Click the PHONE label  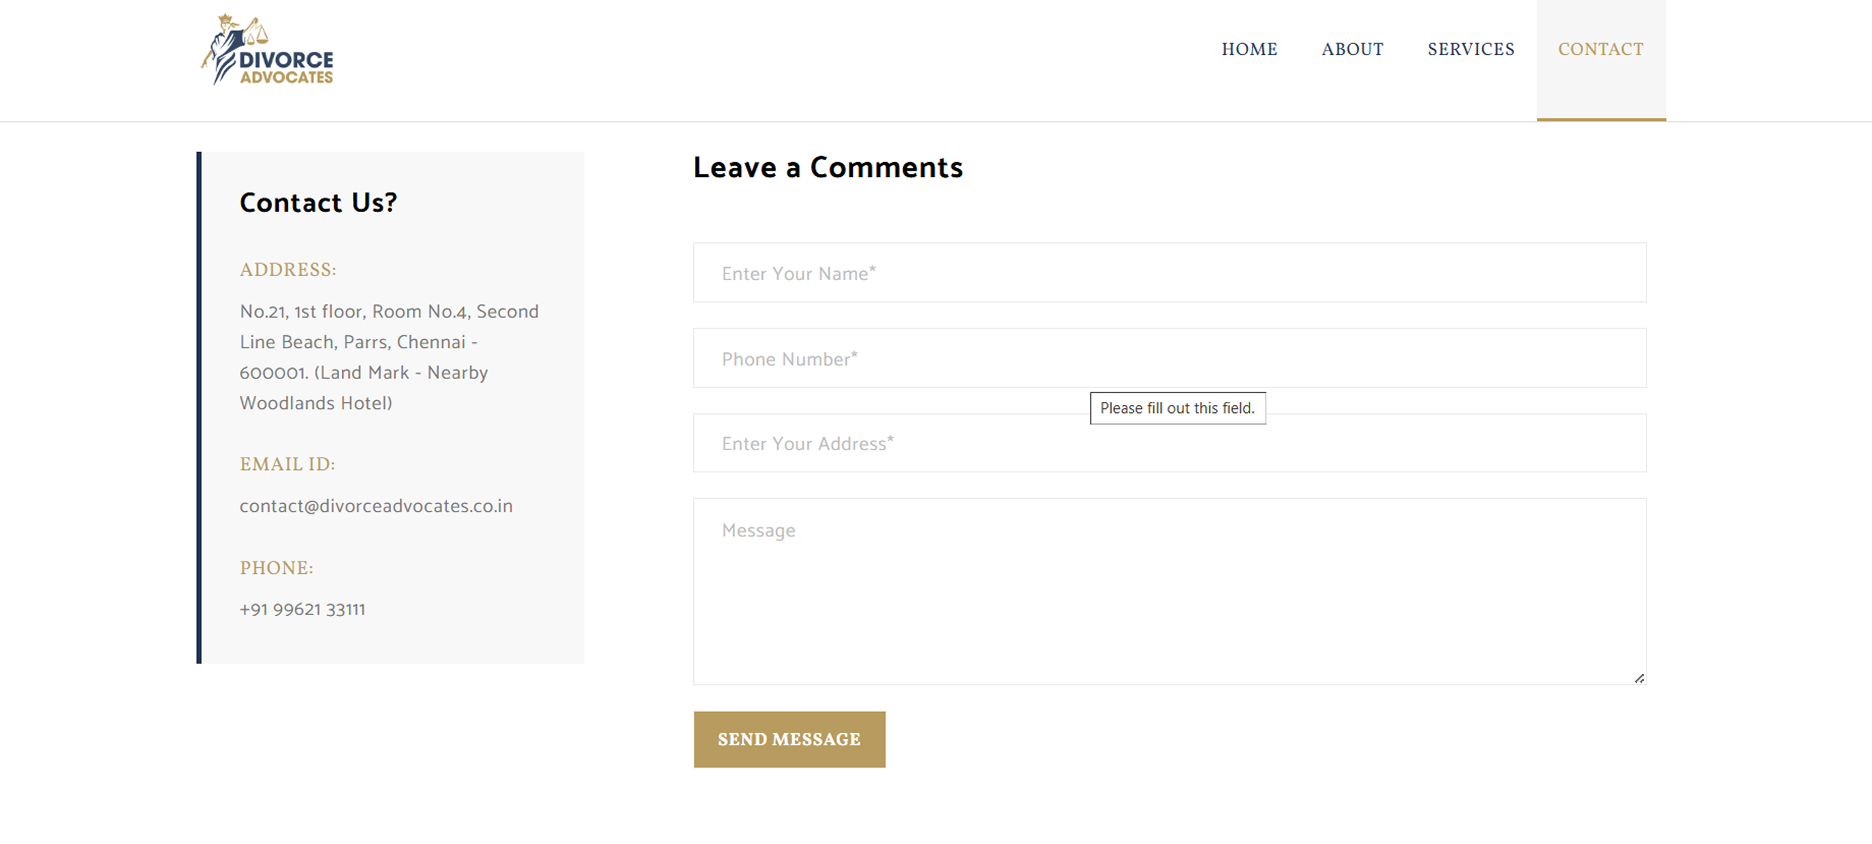click(276, 568)
